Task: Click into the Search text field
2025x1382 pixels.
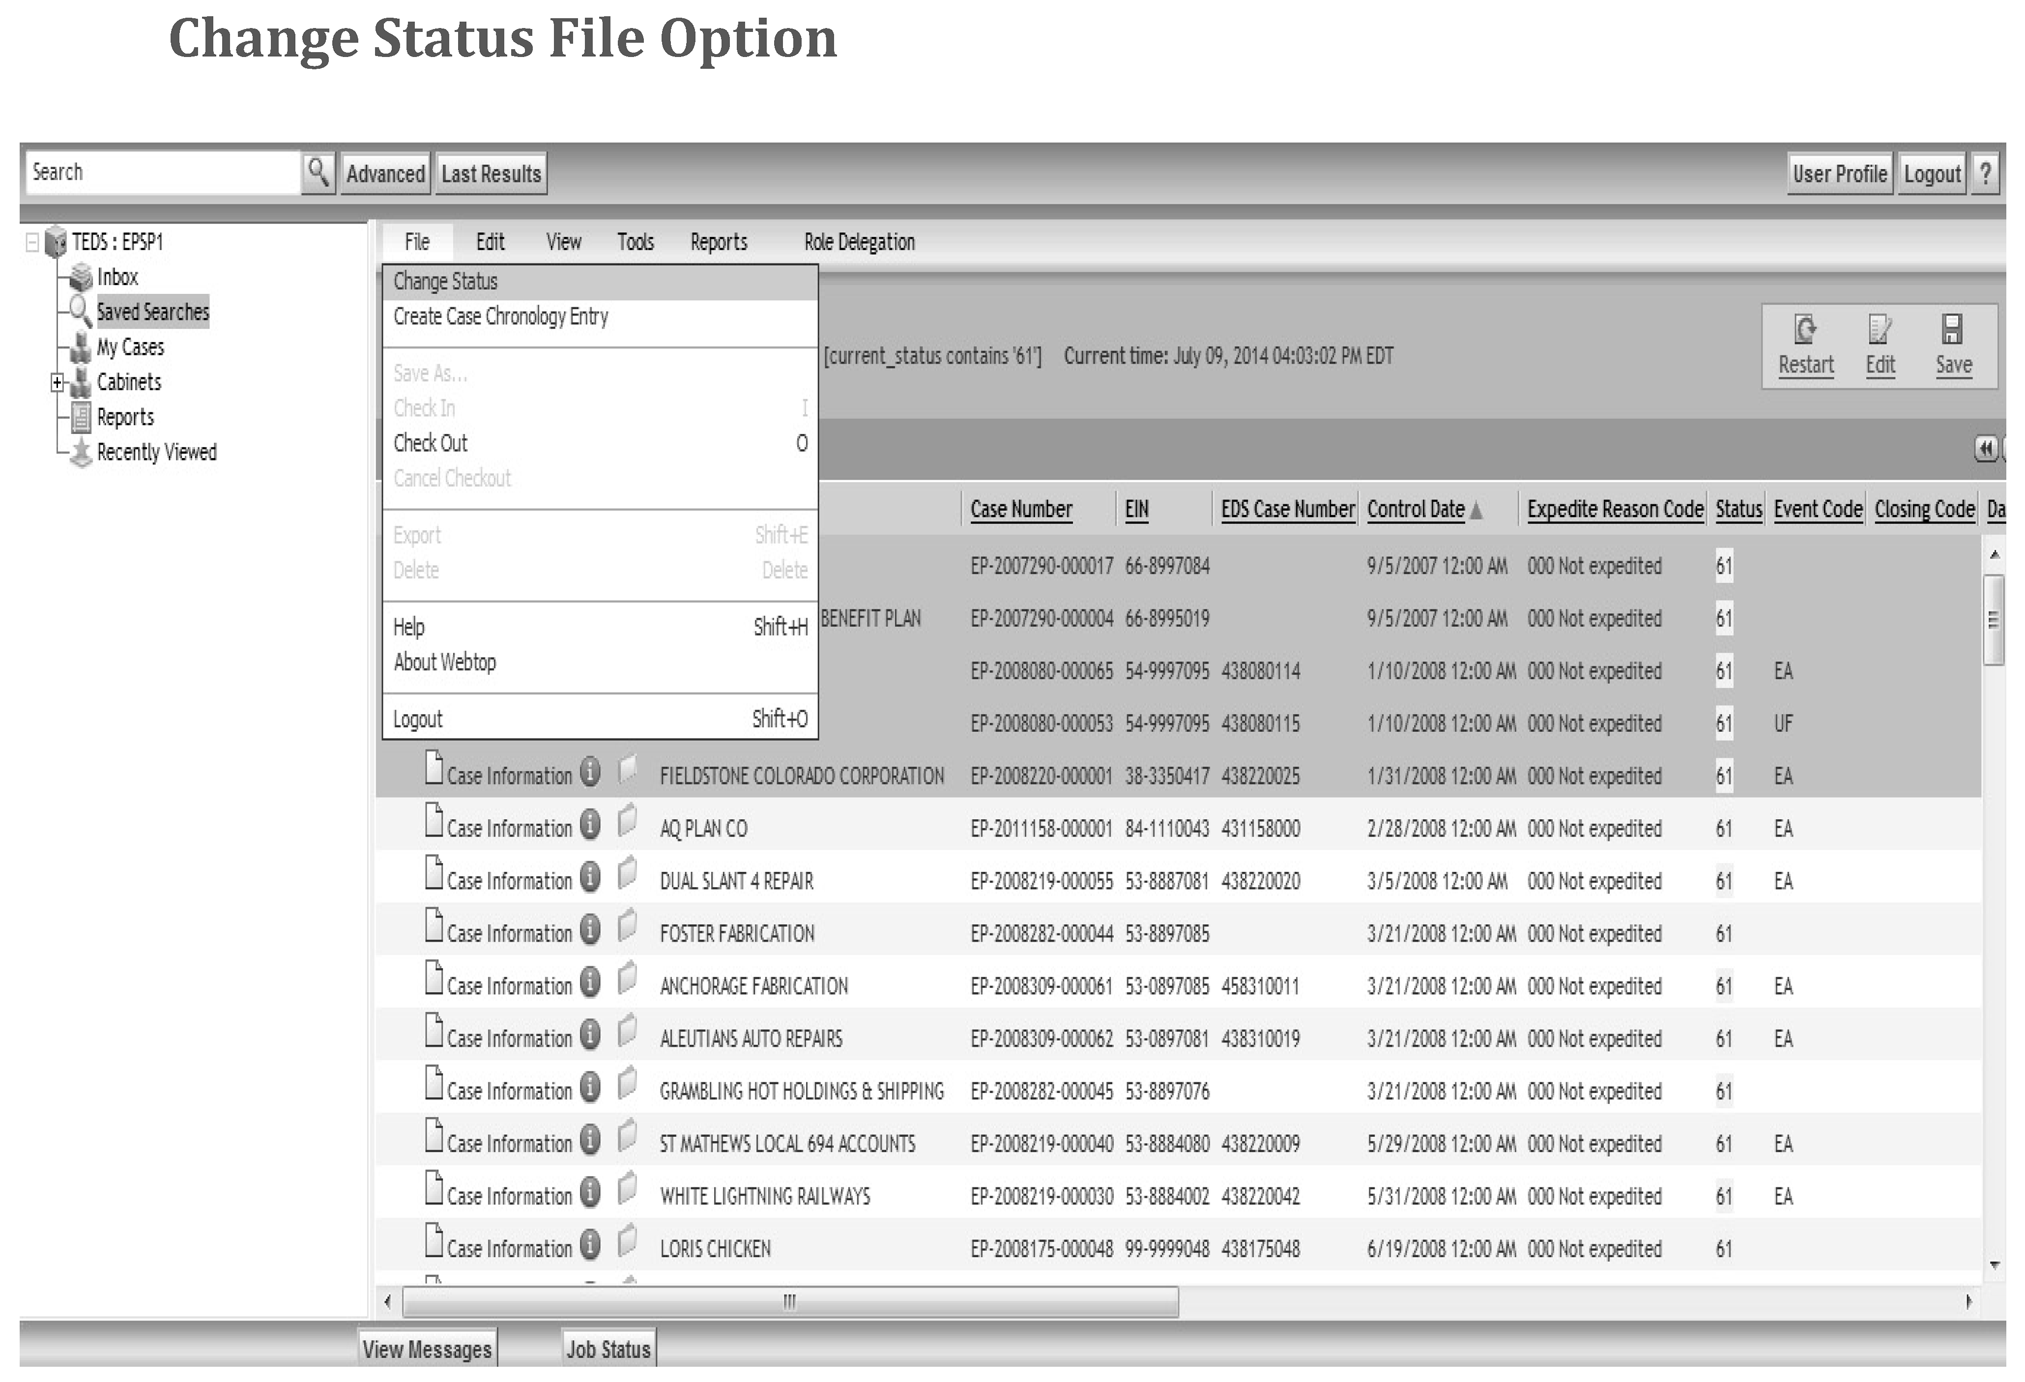Action: [160, 173]
